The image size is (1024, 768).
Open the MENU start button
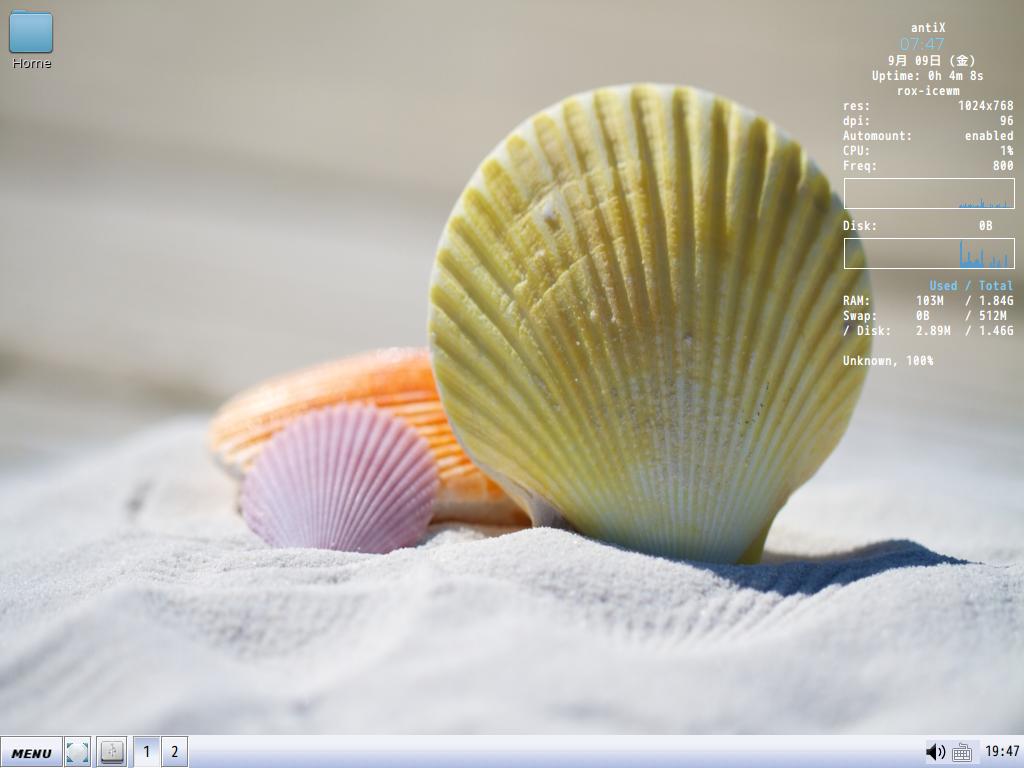tap(31, 752)
